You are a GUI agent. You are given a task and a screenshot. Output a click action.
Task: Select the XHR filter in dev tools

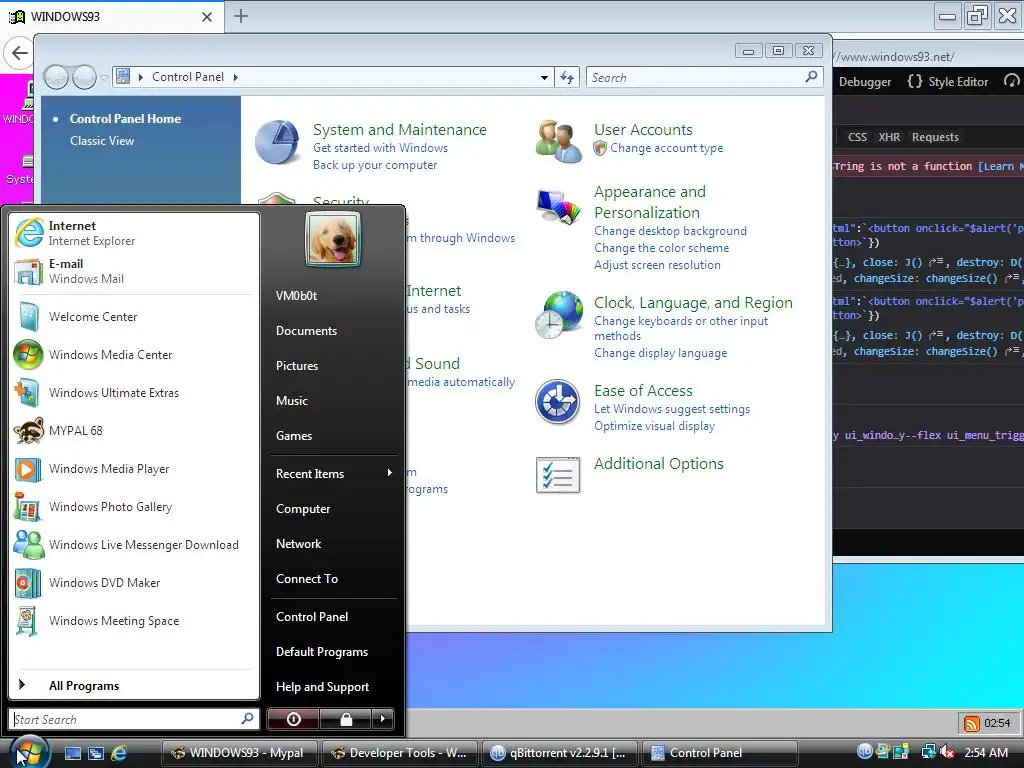889,137
